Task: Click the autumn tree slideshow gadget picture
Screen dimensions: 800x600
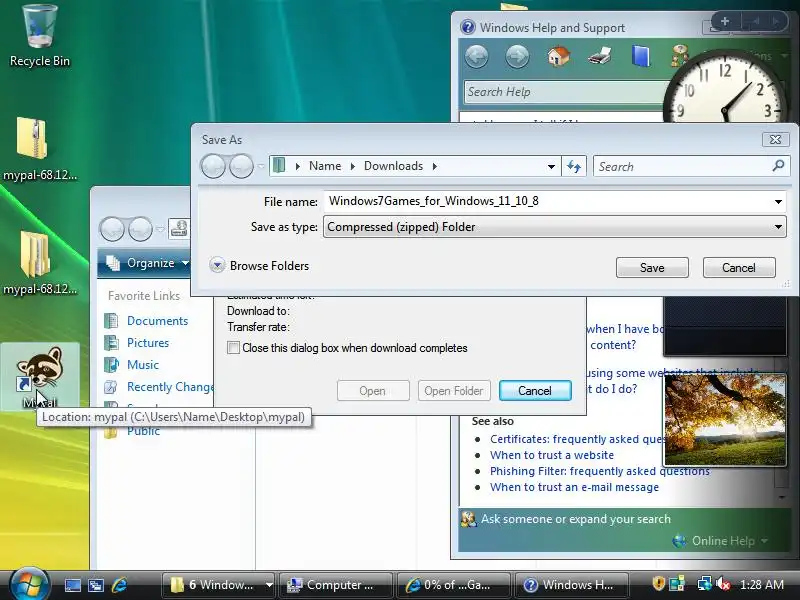Action: (x=724, y=419)
